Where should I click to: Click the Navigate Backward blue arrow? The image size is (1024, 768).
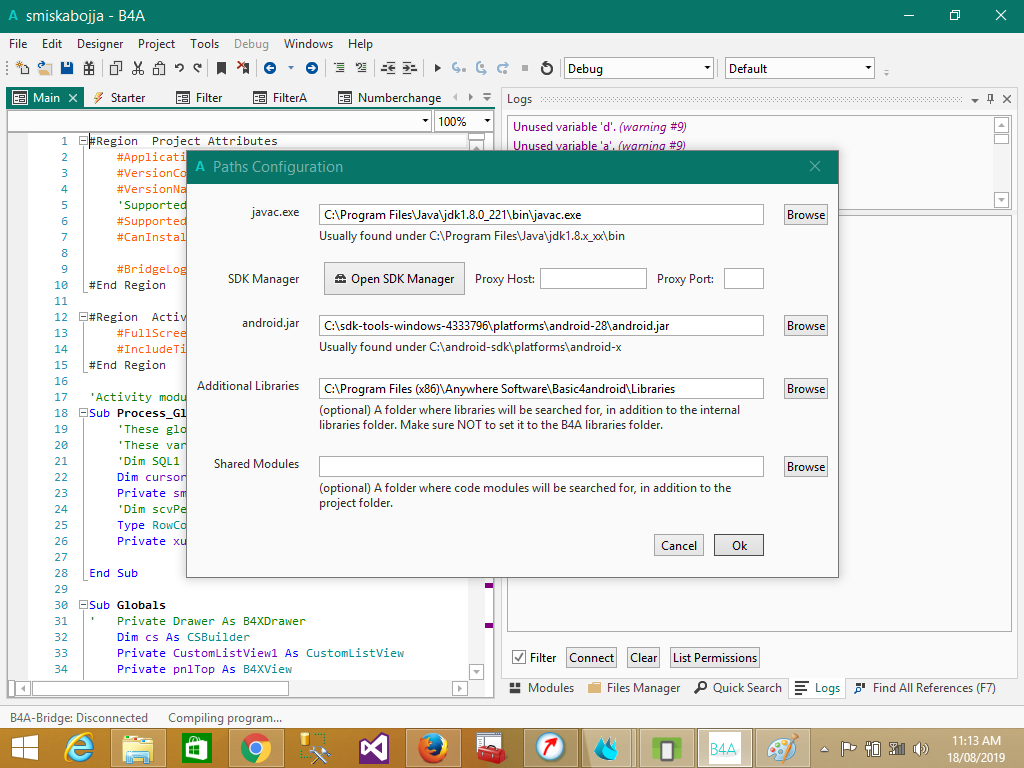tap(270, 69)
